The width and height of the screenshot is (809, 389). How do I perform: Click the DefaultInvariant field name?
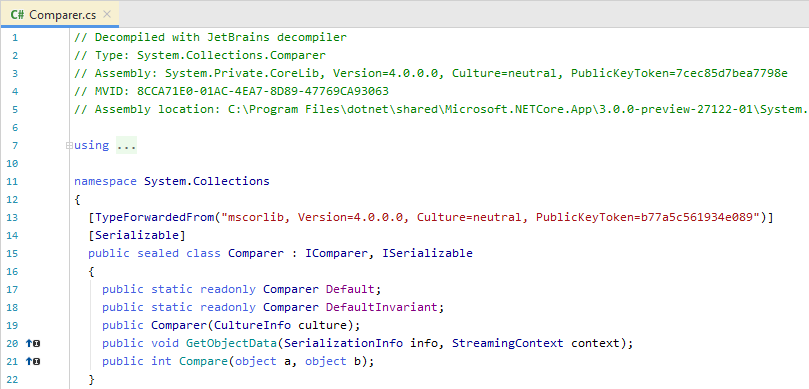382,307
